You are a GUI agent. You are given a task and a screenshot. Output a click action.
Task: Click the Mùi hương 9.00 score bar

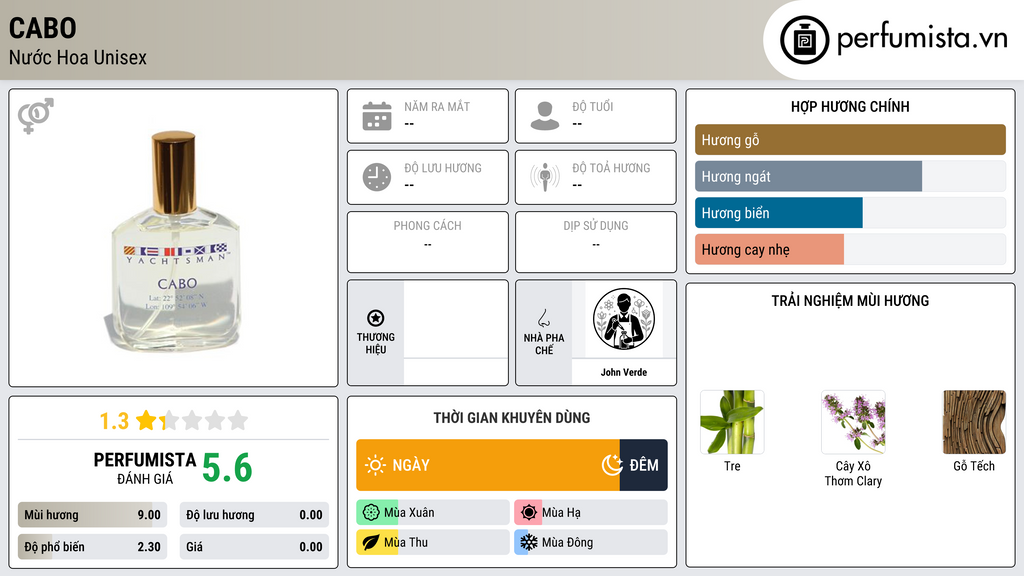[x=92, y=515]
